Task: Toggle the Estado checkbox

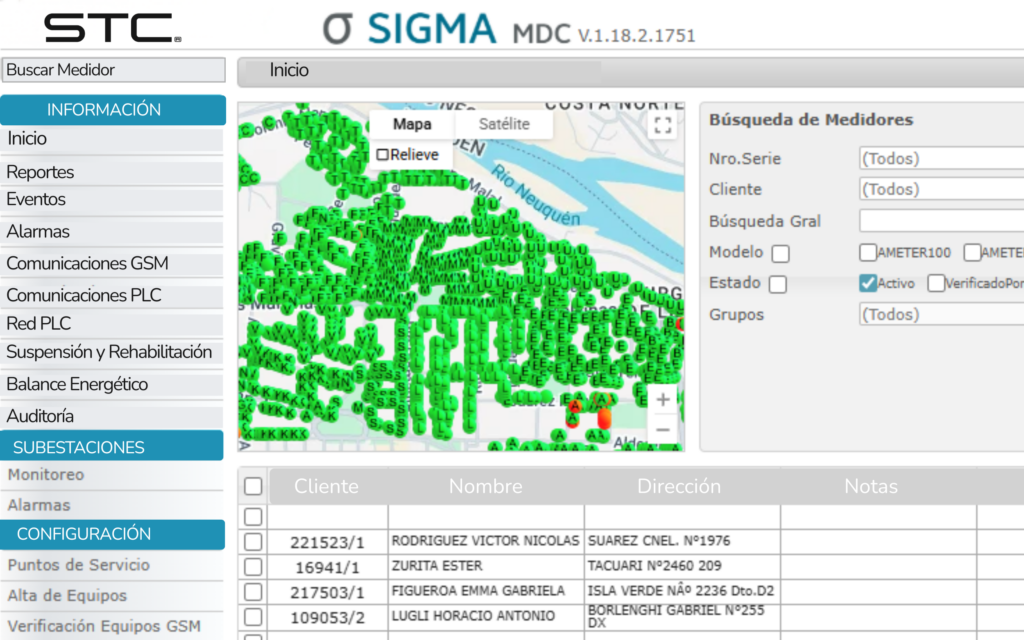Action: (x=778, y=284)
